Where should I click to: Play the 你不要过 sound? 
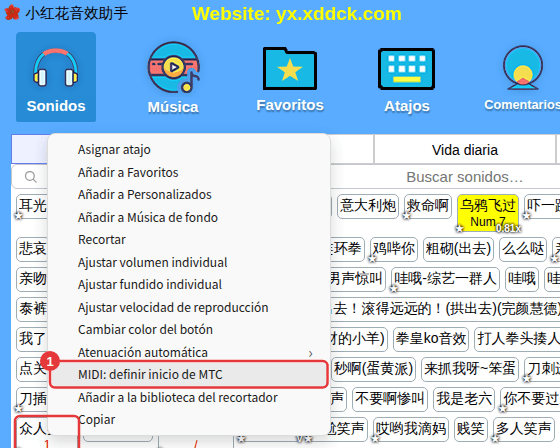click(531, 399)
